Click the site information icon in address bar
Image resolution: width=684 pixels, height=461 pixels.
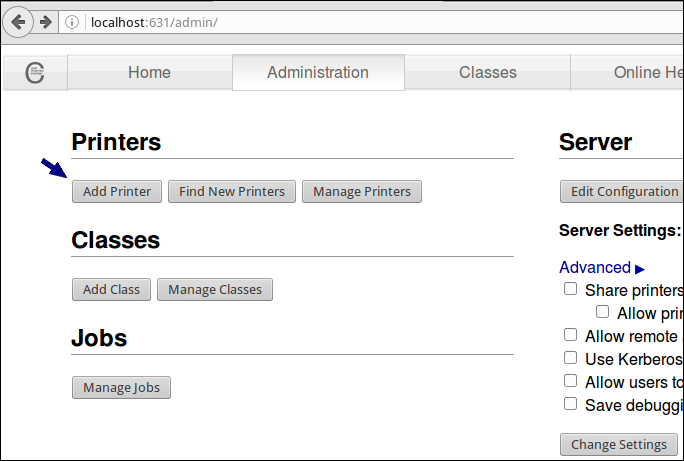pyautogui.click(x=72, y=22)
